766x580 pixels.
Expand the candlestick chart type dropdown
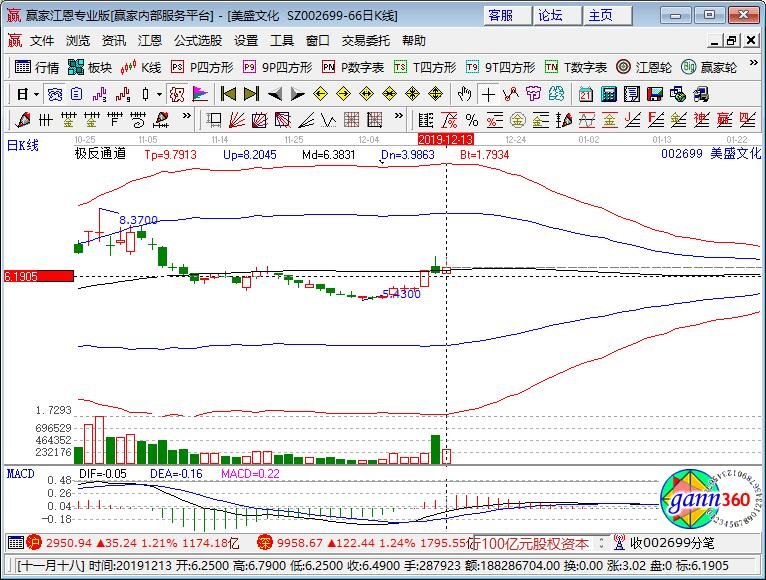pyautogui.click(x=159, y=94)
